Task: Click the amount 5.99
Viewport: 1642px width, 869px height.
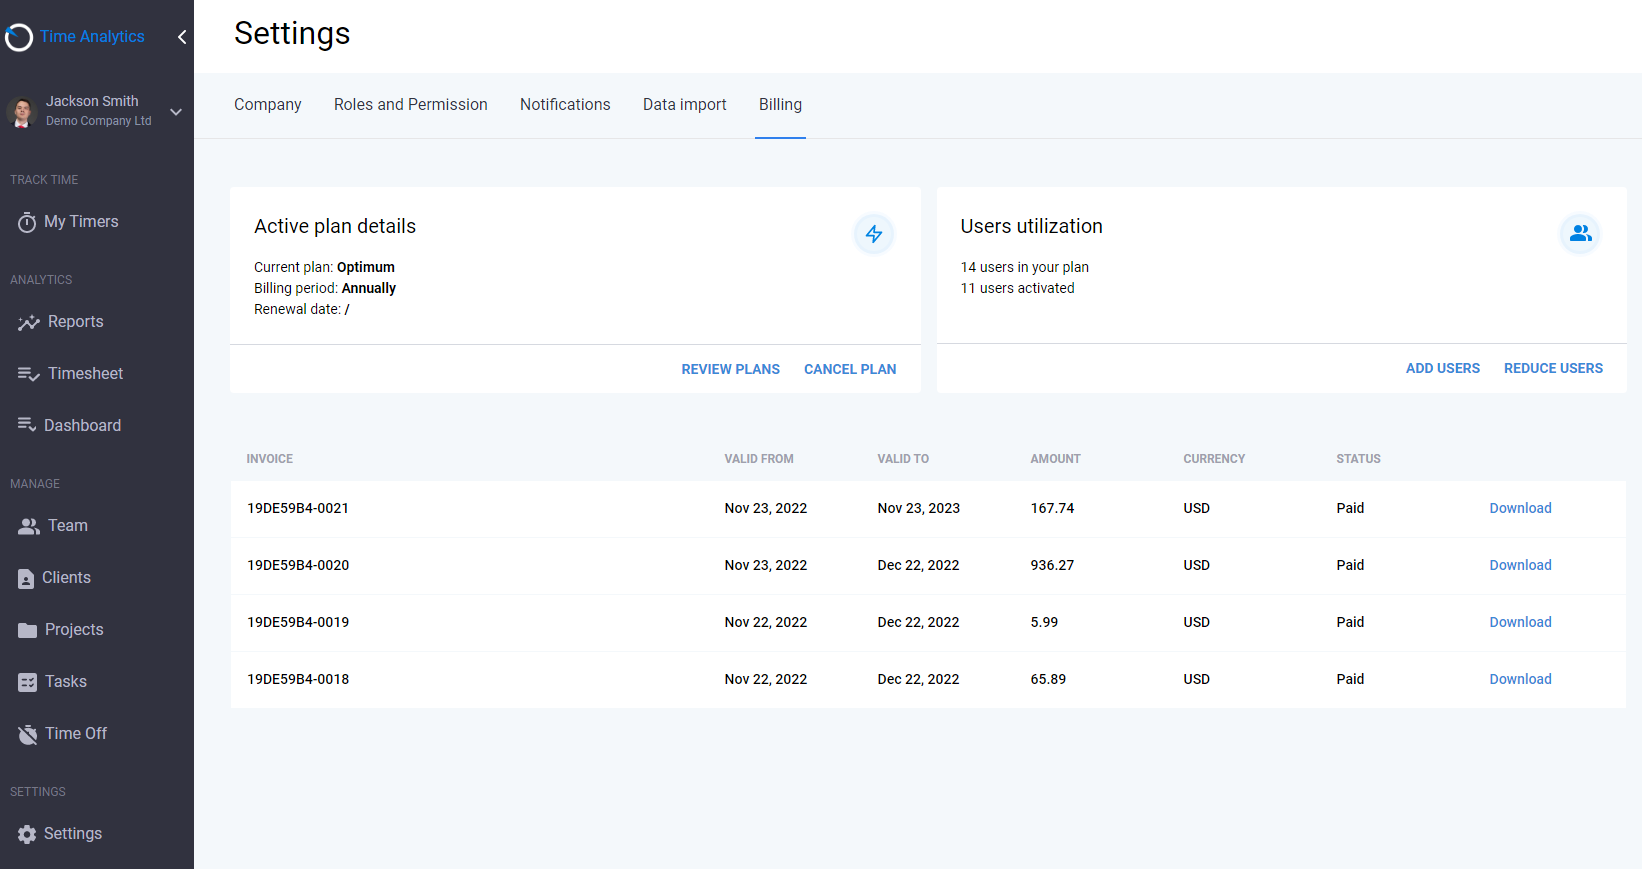Action: (x=1044, y=622)
